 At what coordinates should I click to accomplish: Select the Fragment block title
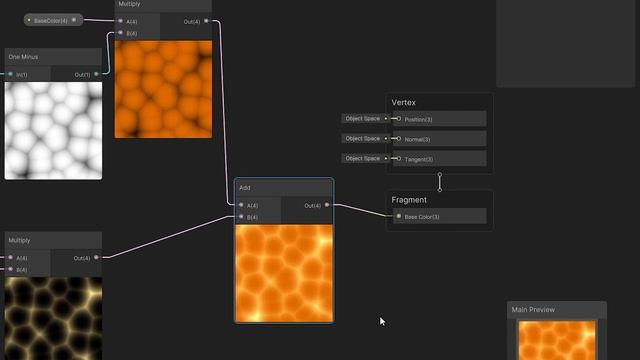pos(409,200)
